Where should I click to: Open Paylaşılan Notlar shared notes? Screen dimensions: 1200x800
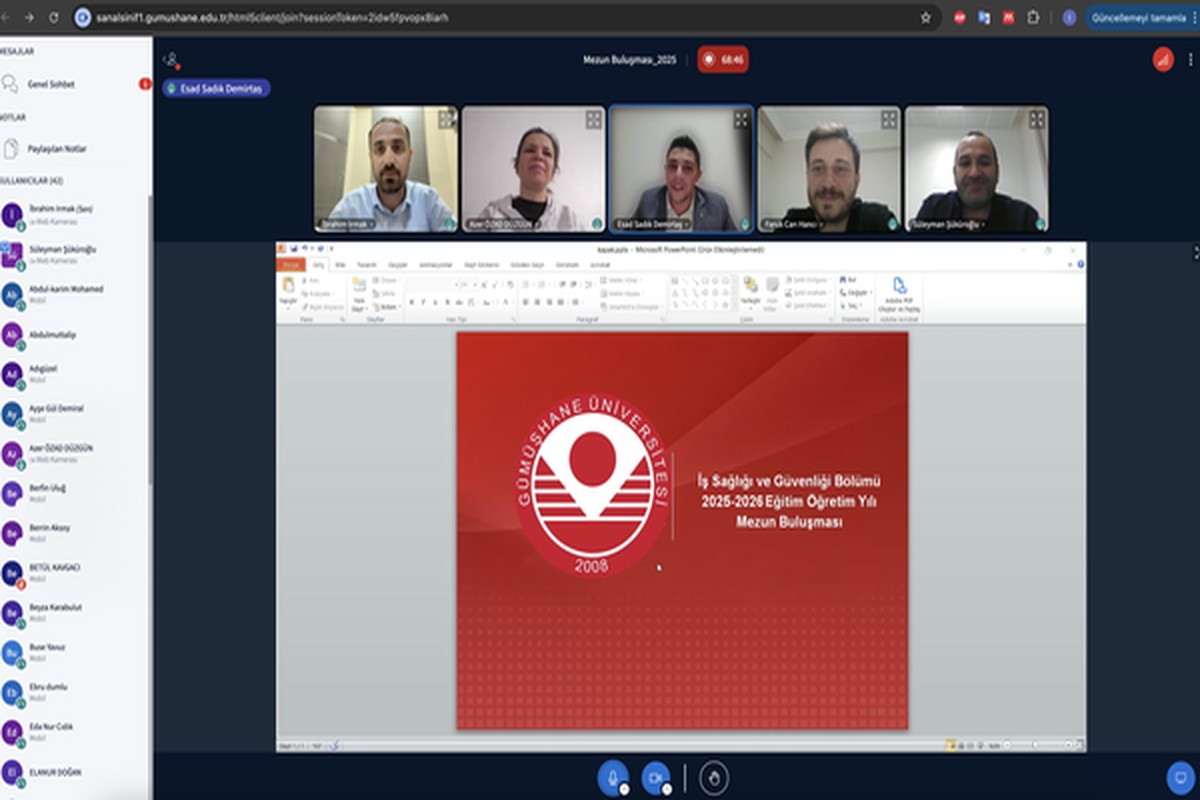tap(56, 149)
